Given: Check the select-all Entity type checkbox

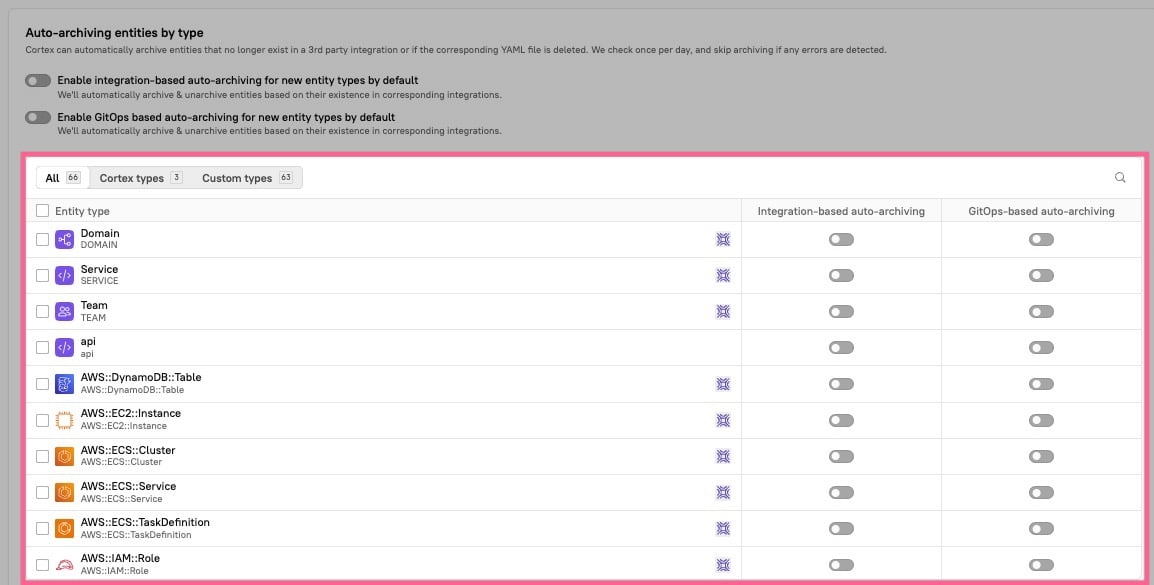Looking at the screenshot, I should point(43,210).
